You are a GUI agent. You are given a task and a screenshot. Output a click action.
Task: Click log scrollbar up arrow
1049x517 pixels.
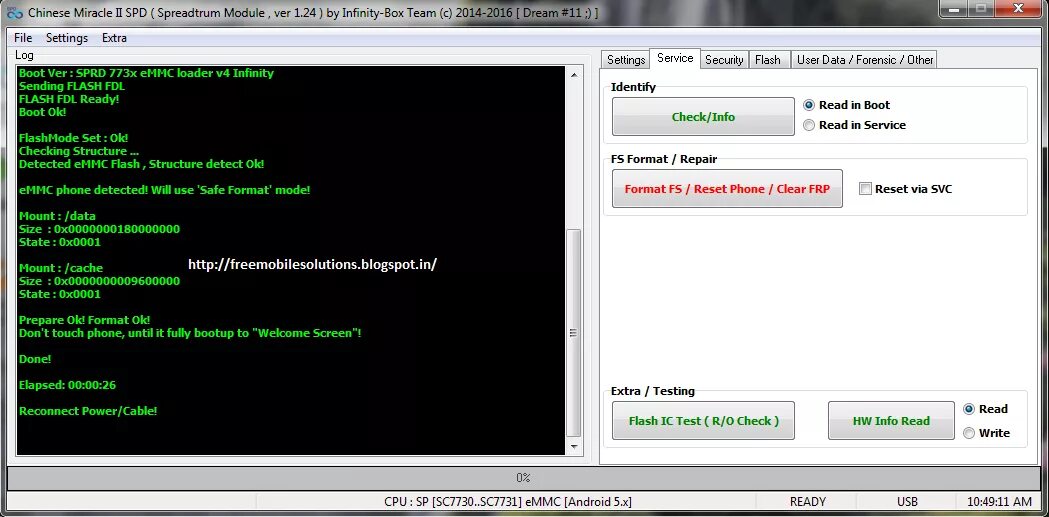coord(574,75)
